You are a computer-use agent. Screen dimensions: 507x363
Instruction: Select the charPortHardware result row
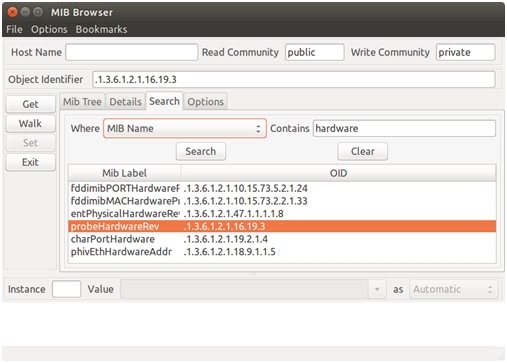[x=282, y=239]
